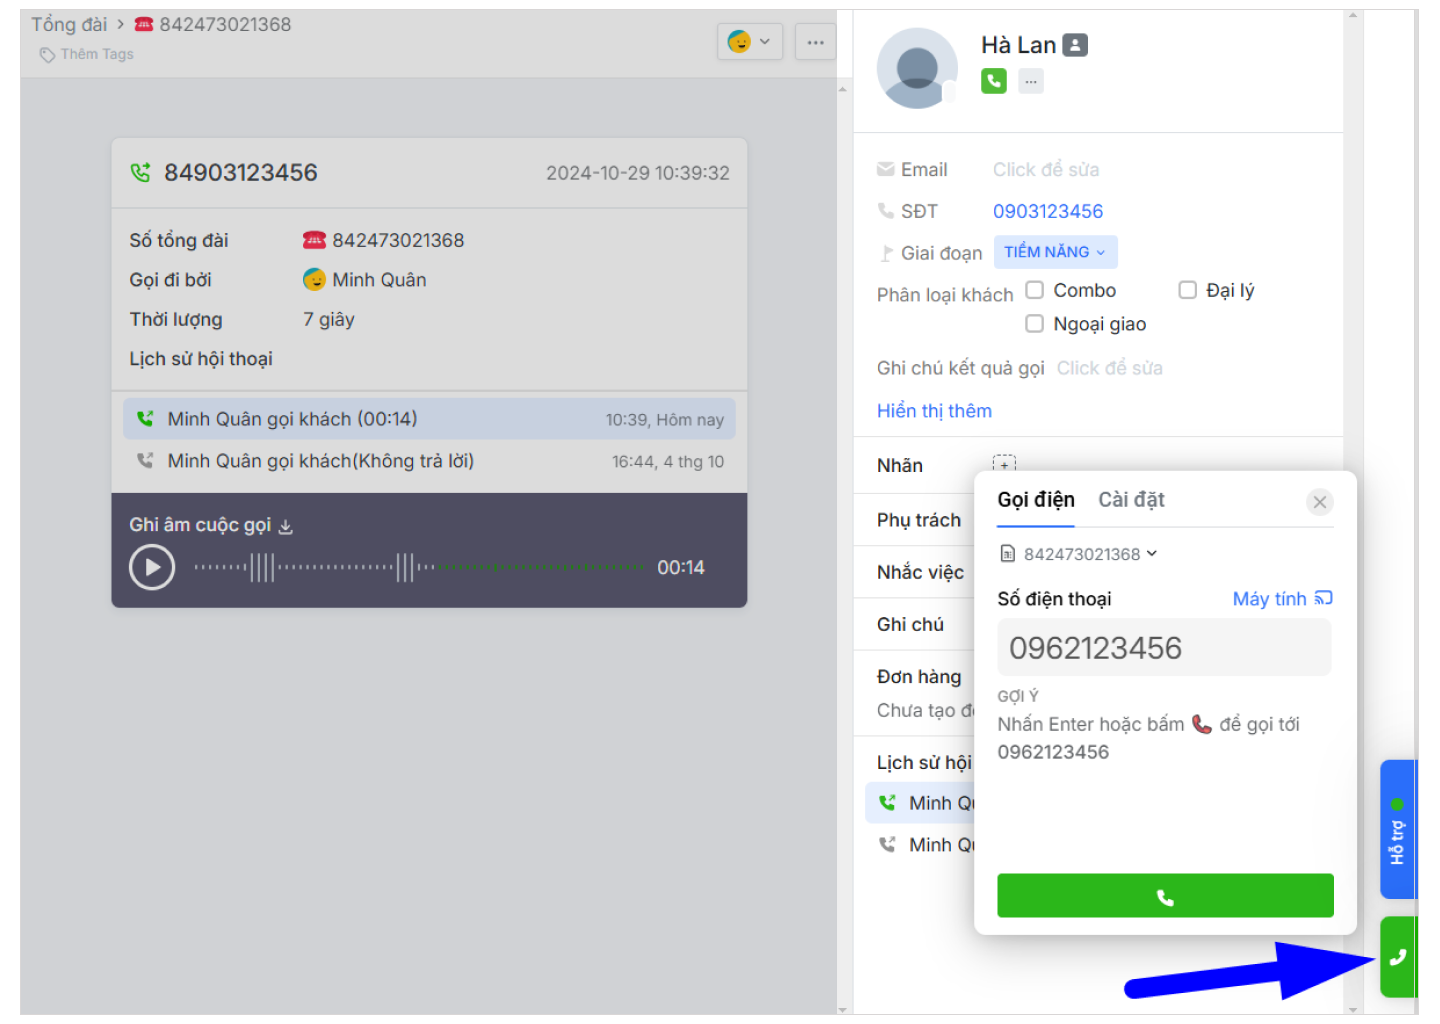Click the add label plus icon

click(1004, 464)
